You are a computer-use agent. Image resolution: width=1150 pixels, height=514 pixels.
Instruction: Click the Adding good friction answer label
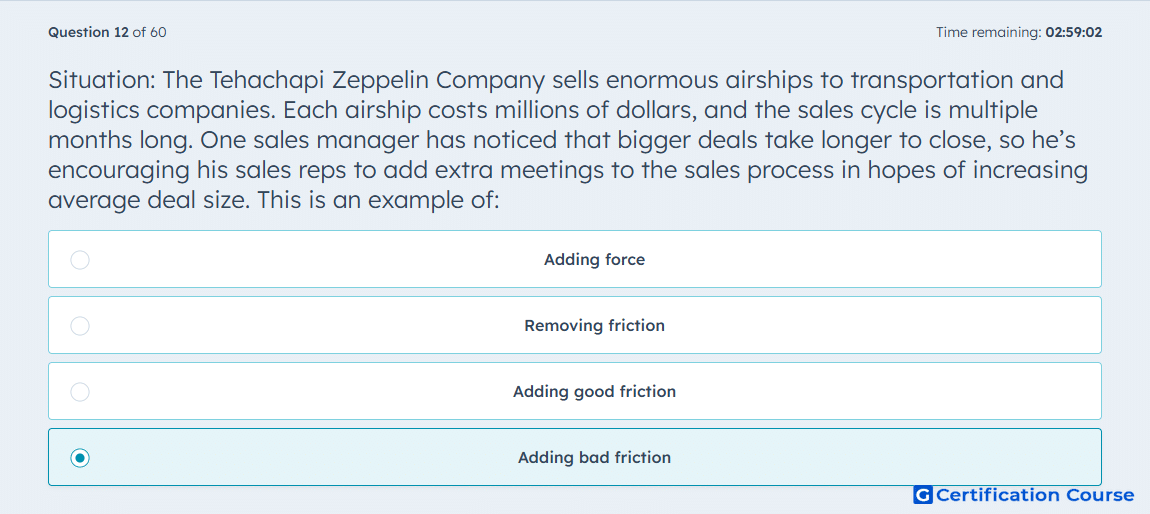[x=594, y=392]
